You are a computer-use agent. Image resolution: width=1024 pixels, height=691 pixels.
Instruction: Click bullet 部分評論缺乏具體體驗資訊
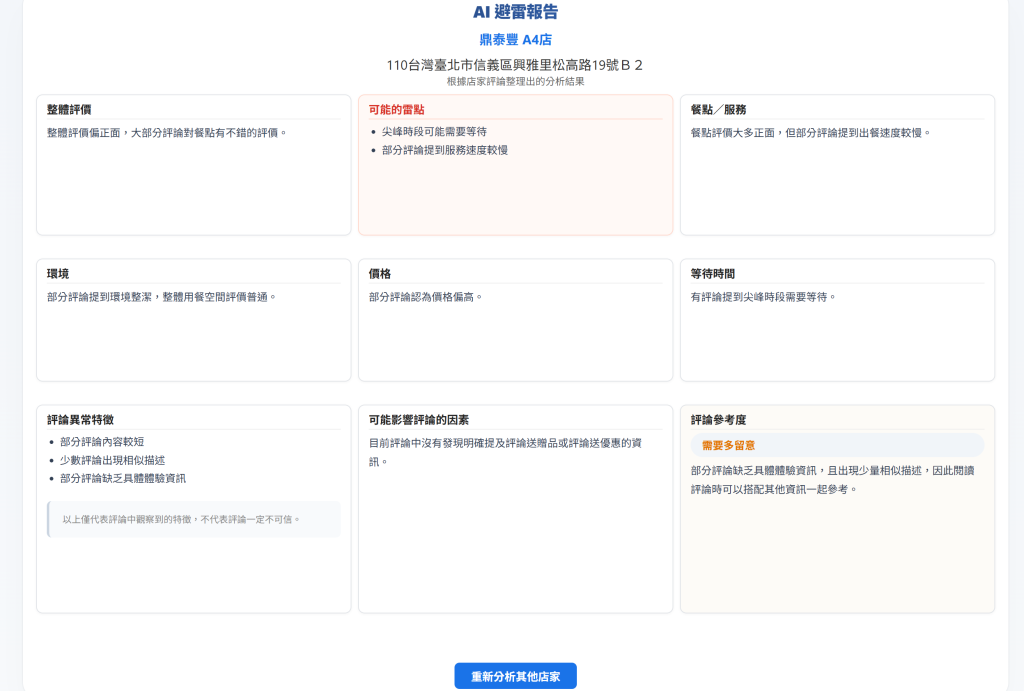point(123,479)
